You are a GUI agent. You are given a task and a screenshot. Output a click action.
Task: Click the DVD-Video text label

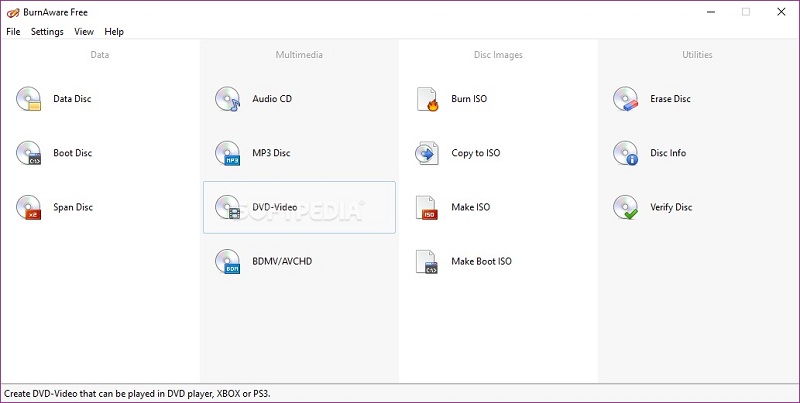pos(275,207)
